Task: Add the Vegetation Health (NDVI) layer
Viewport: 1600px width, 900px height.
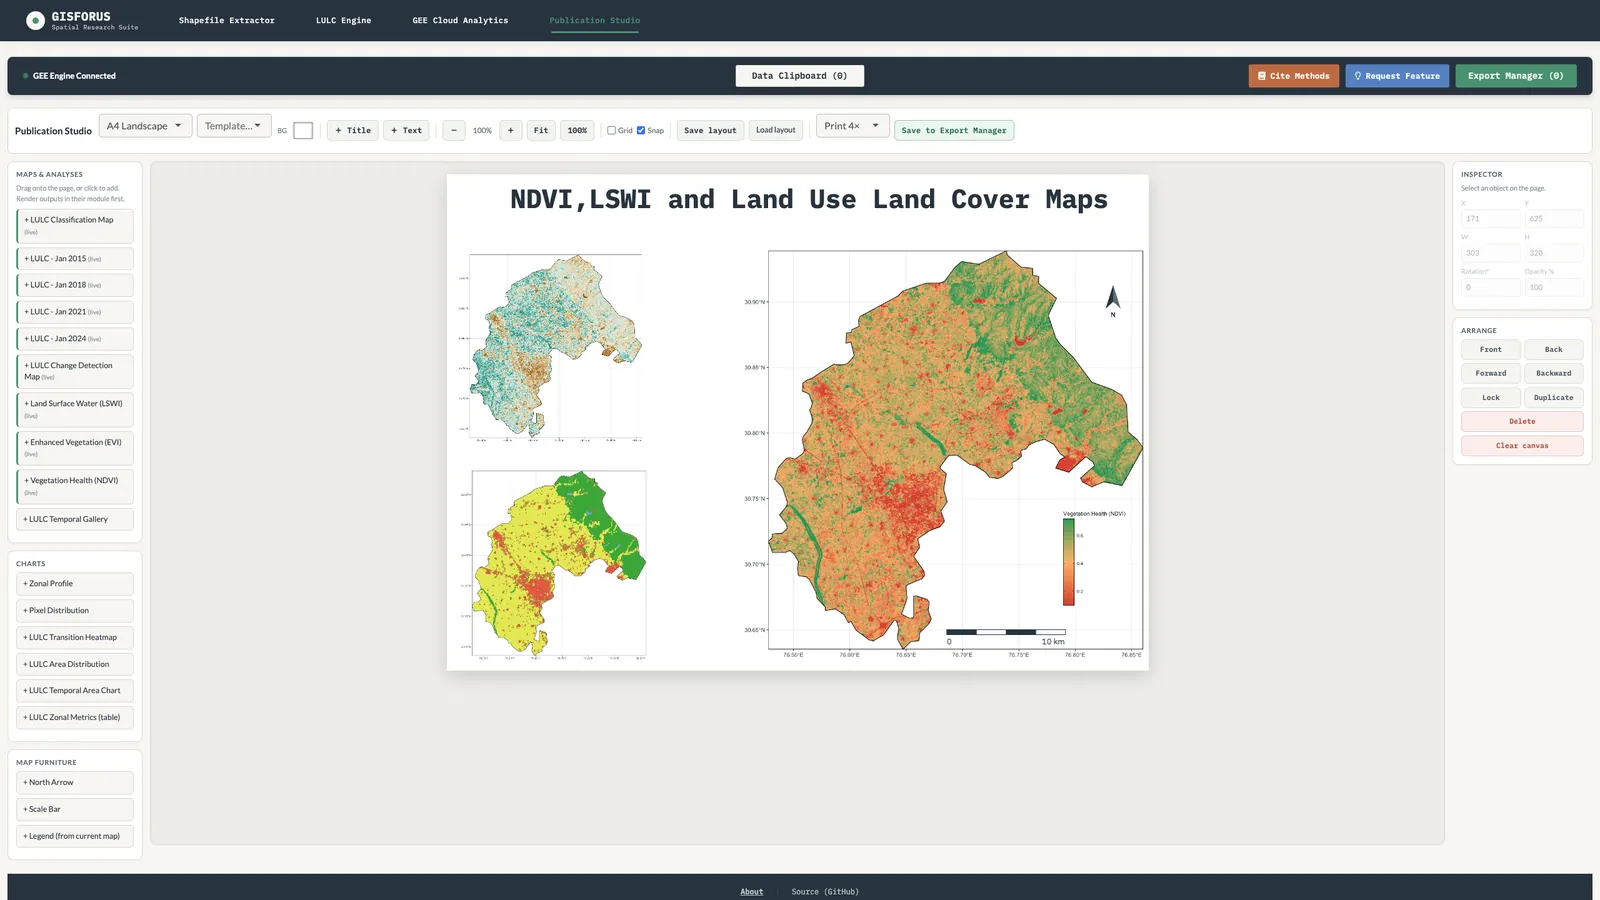Action: pos(75,486)
